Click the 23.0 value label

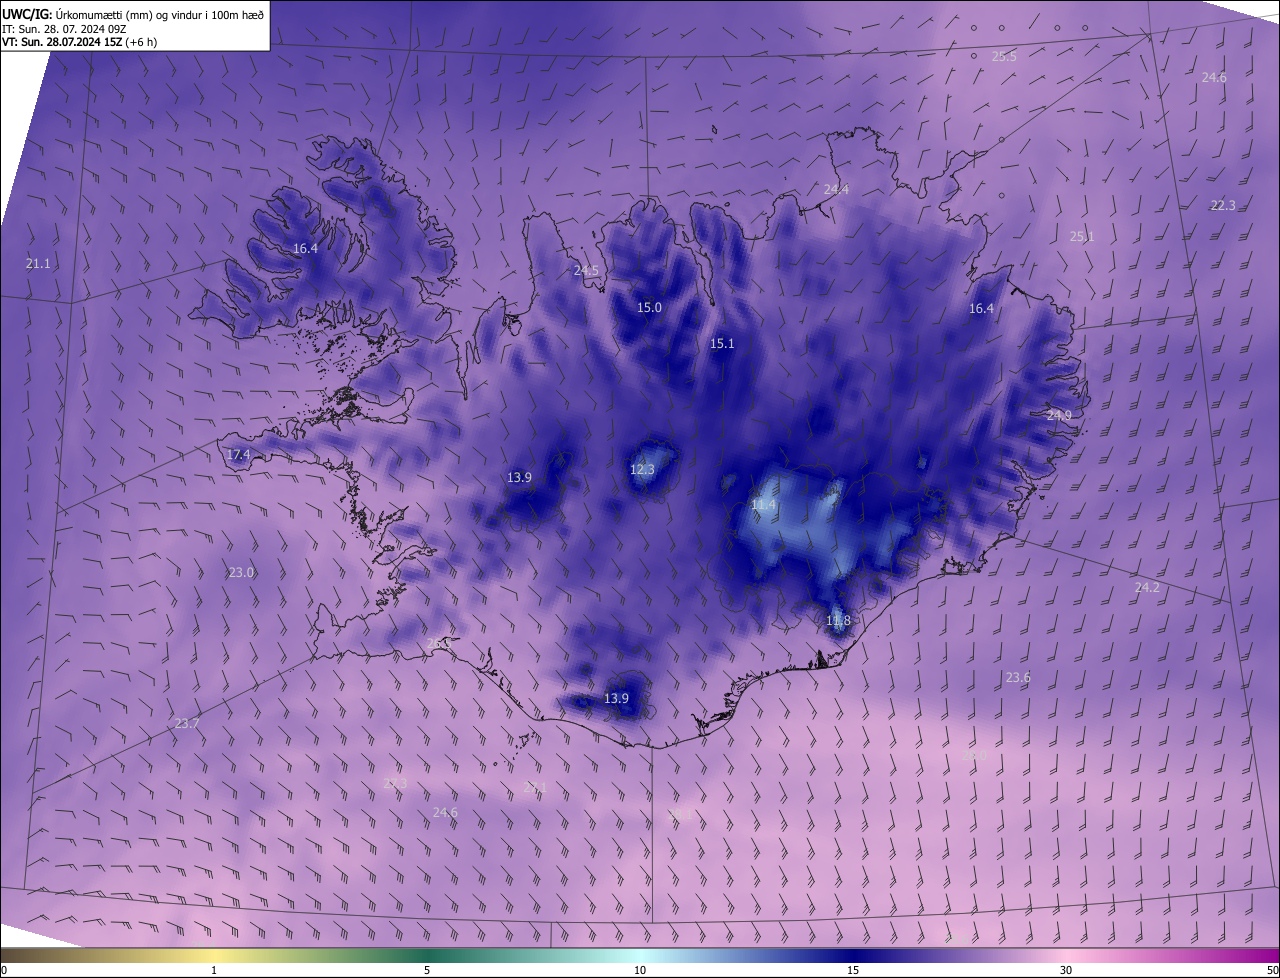241,573
